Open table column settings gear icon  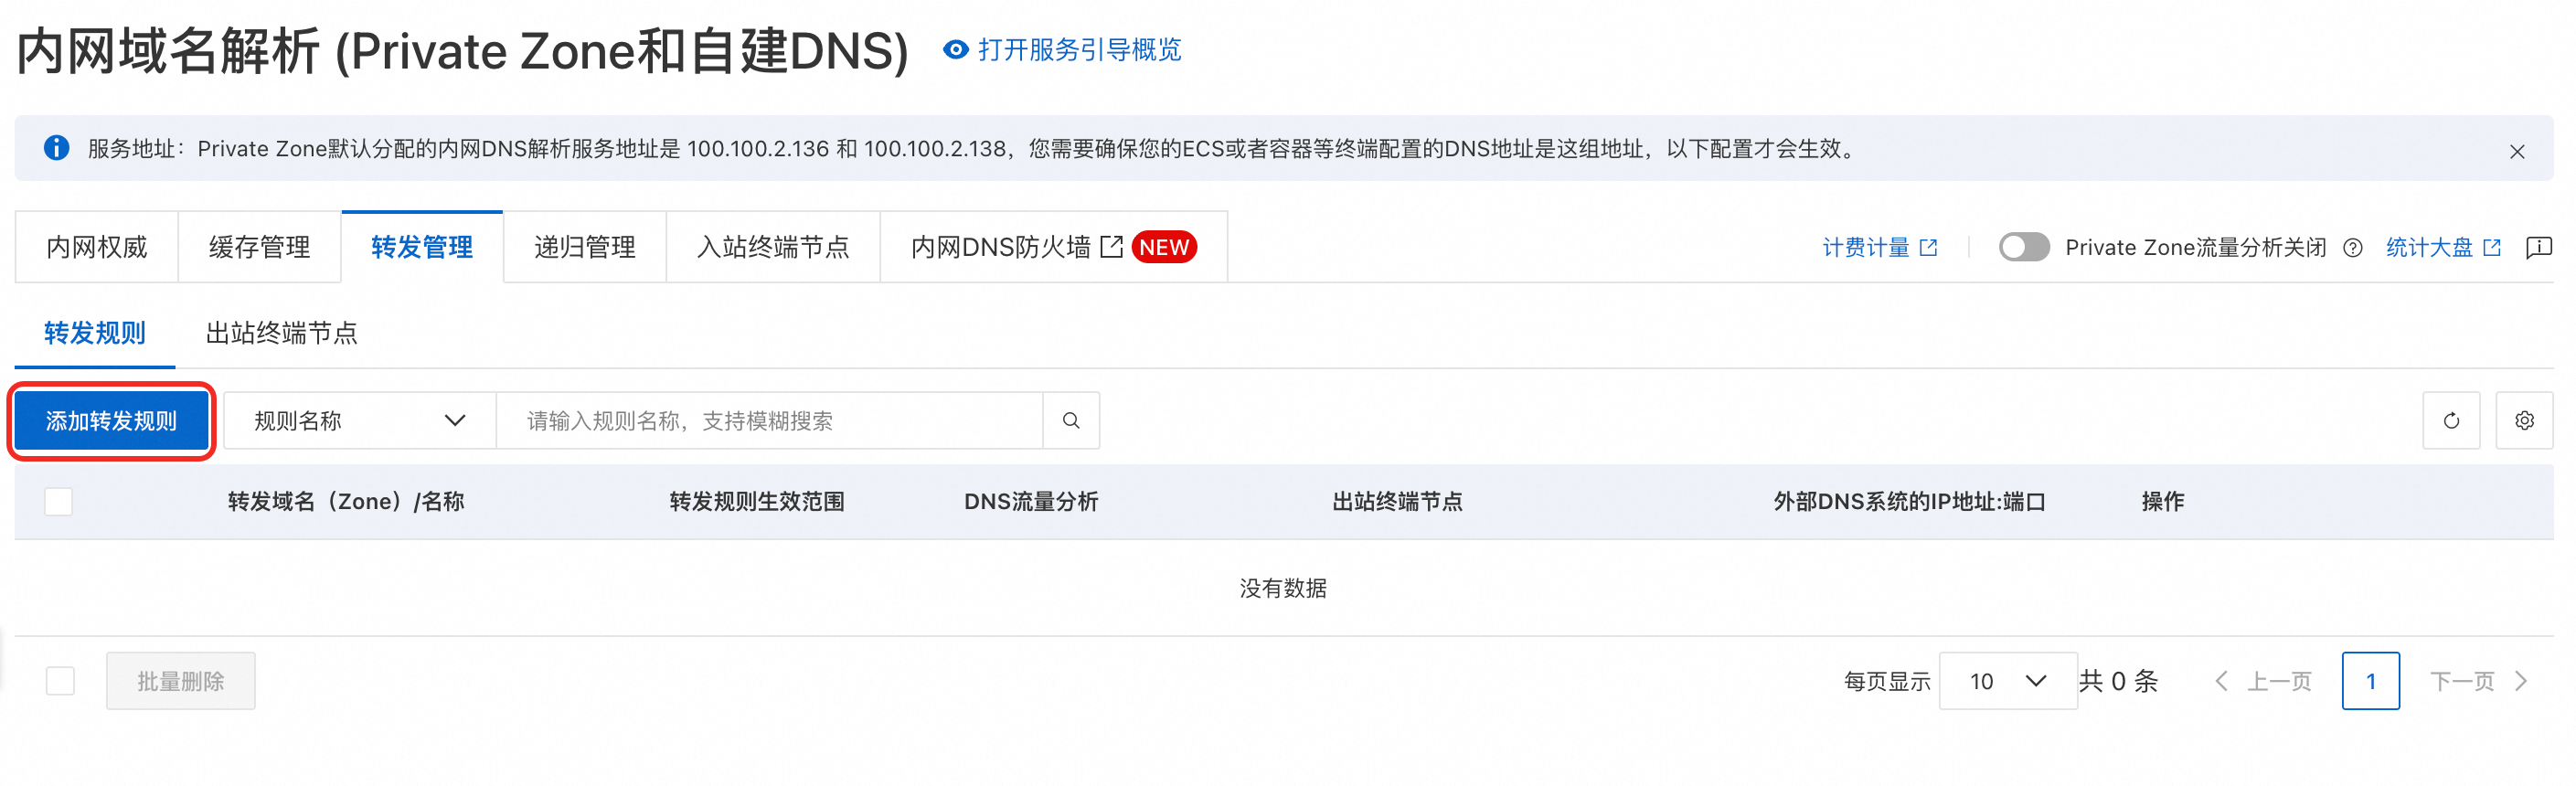2523,420
